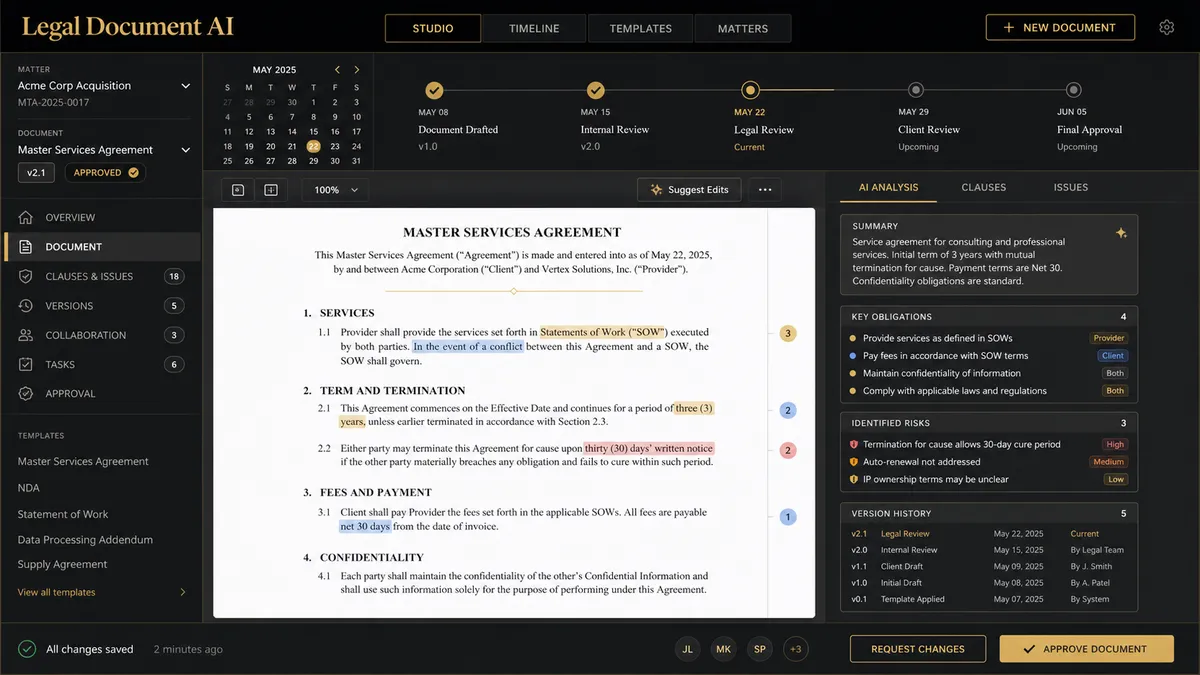This screenshot has height=675, width=1200.
Task: Open the Data Processing Addendum template
Action: click(x=85, y=540)
